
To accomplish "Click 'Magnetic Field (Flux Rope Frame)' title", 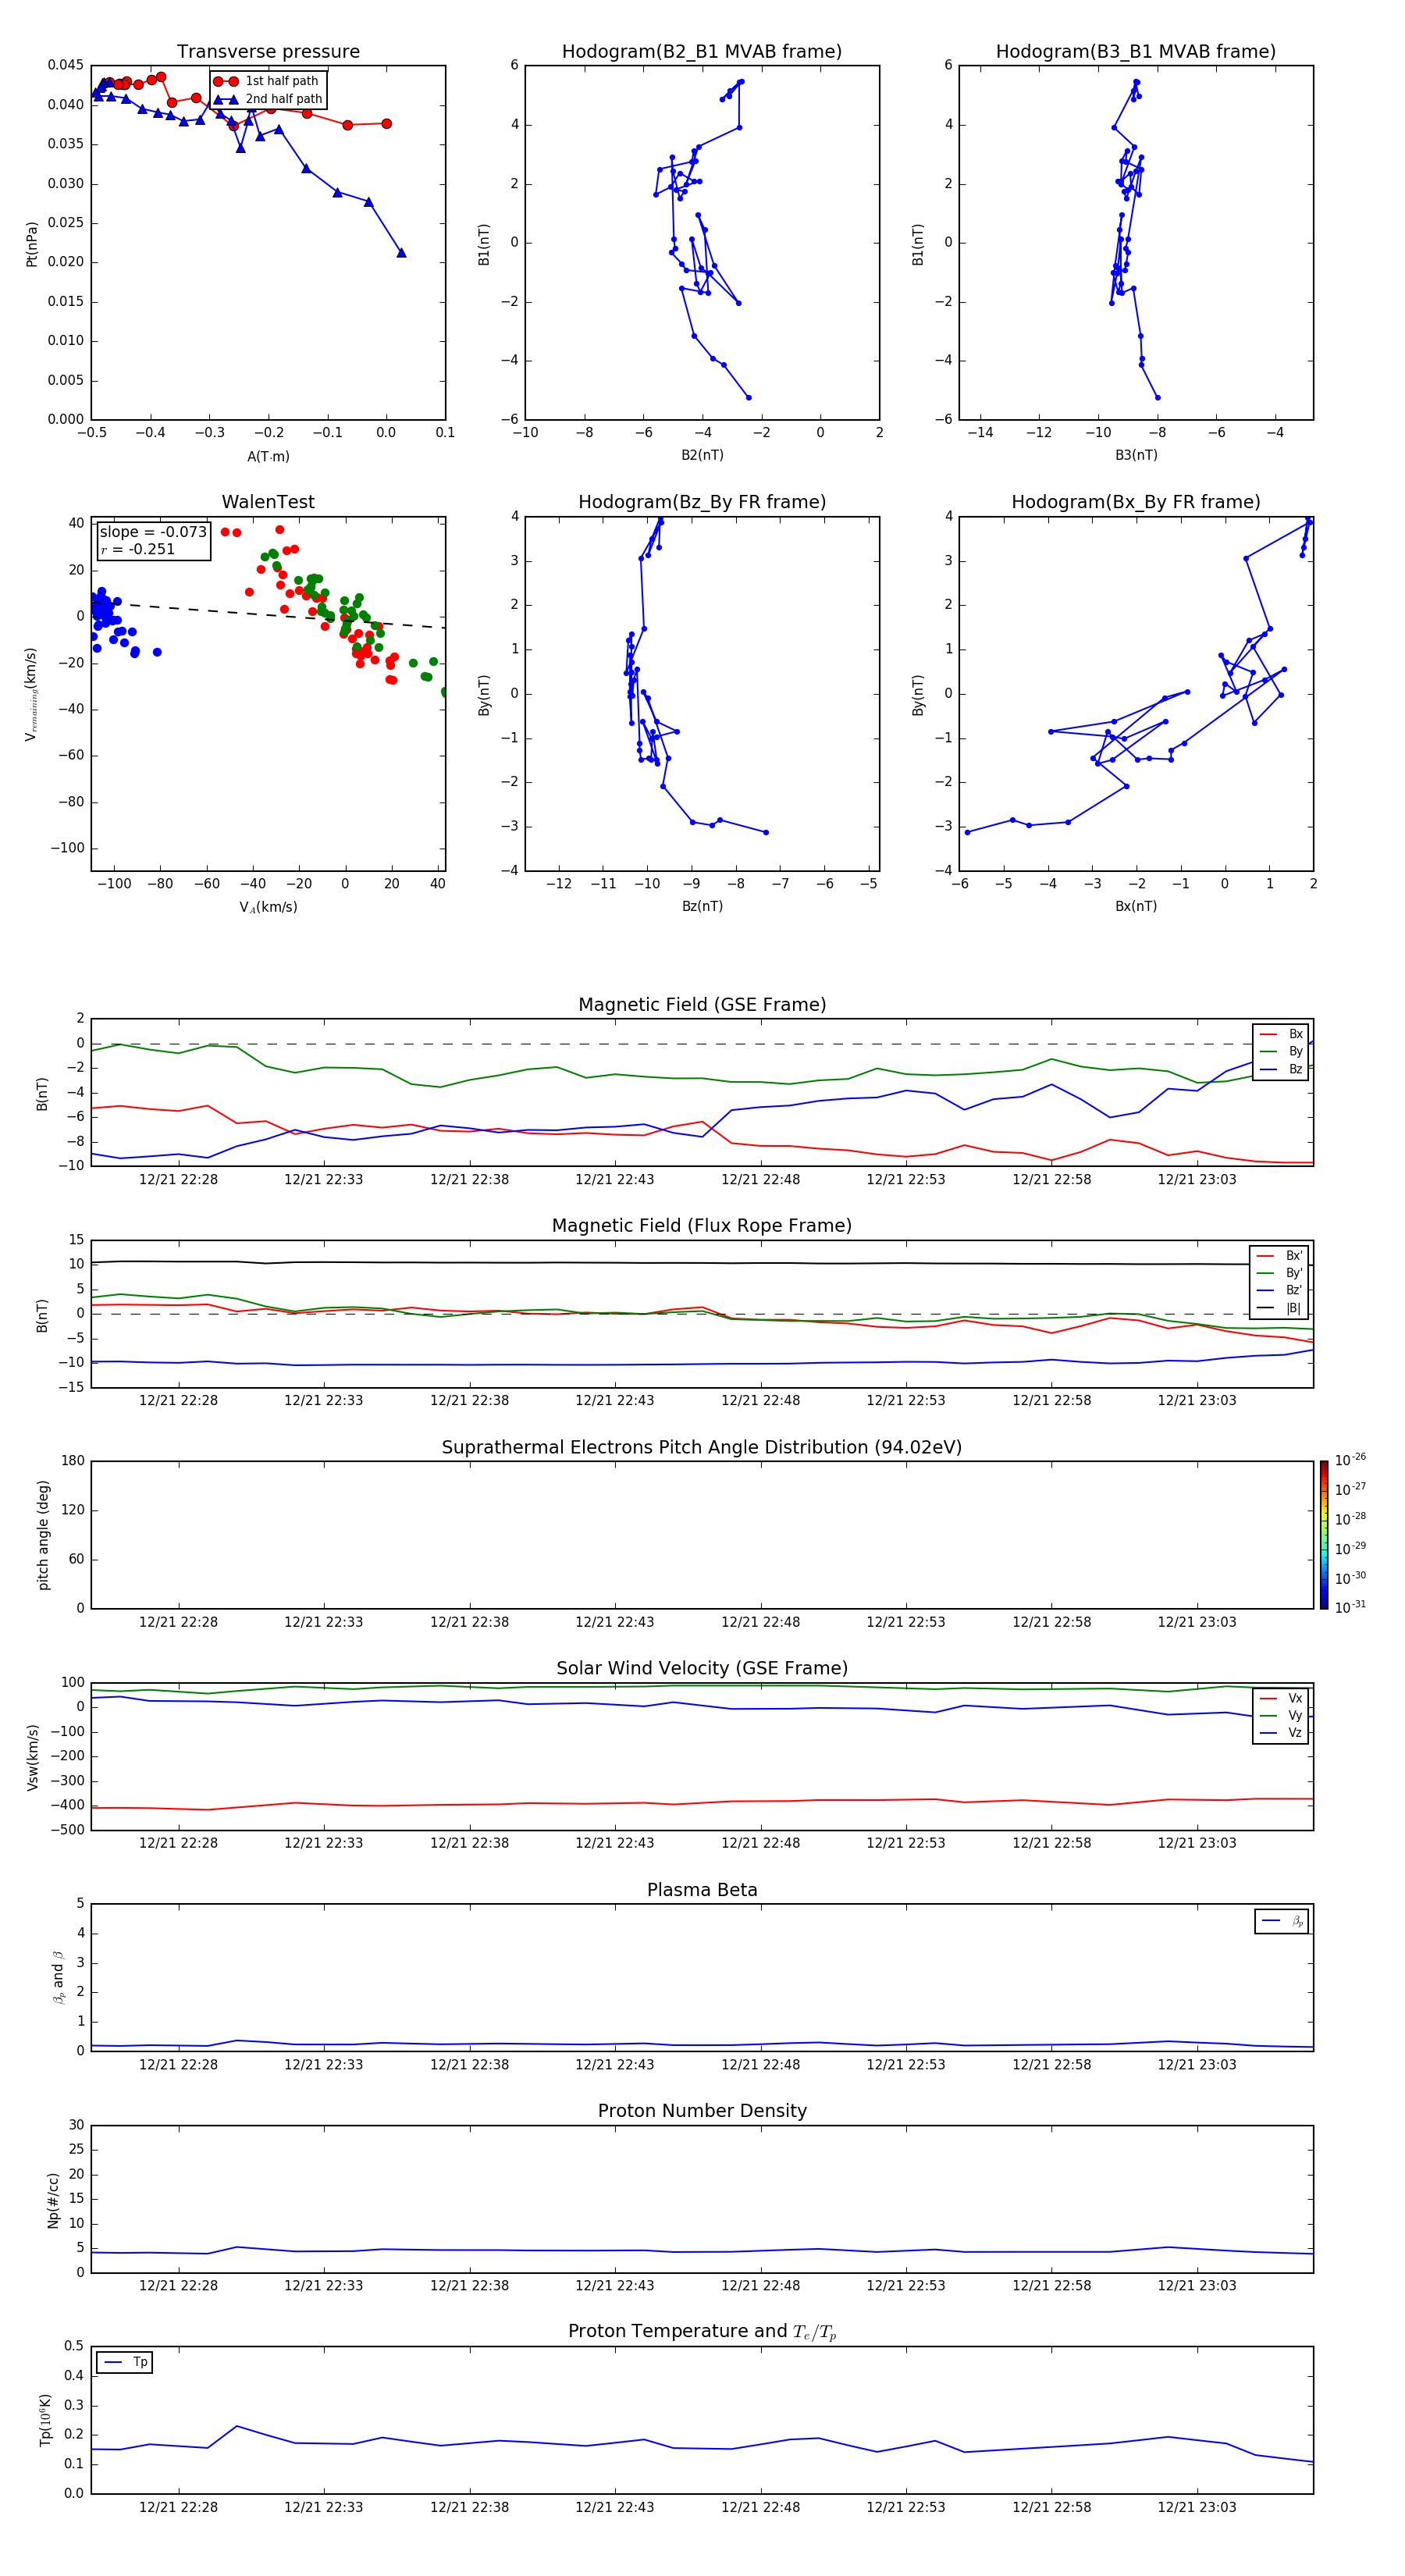I will (702, 1226).
